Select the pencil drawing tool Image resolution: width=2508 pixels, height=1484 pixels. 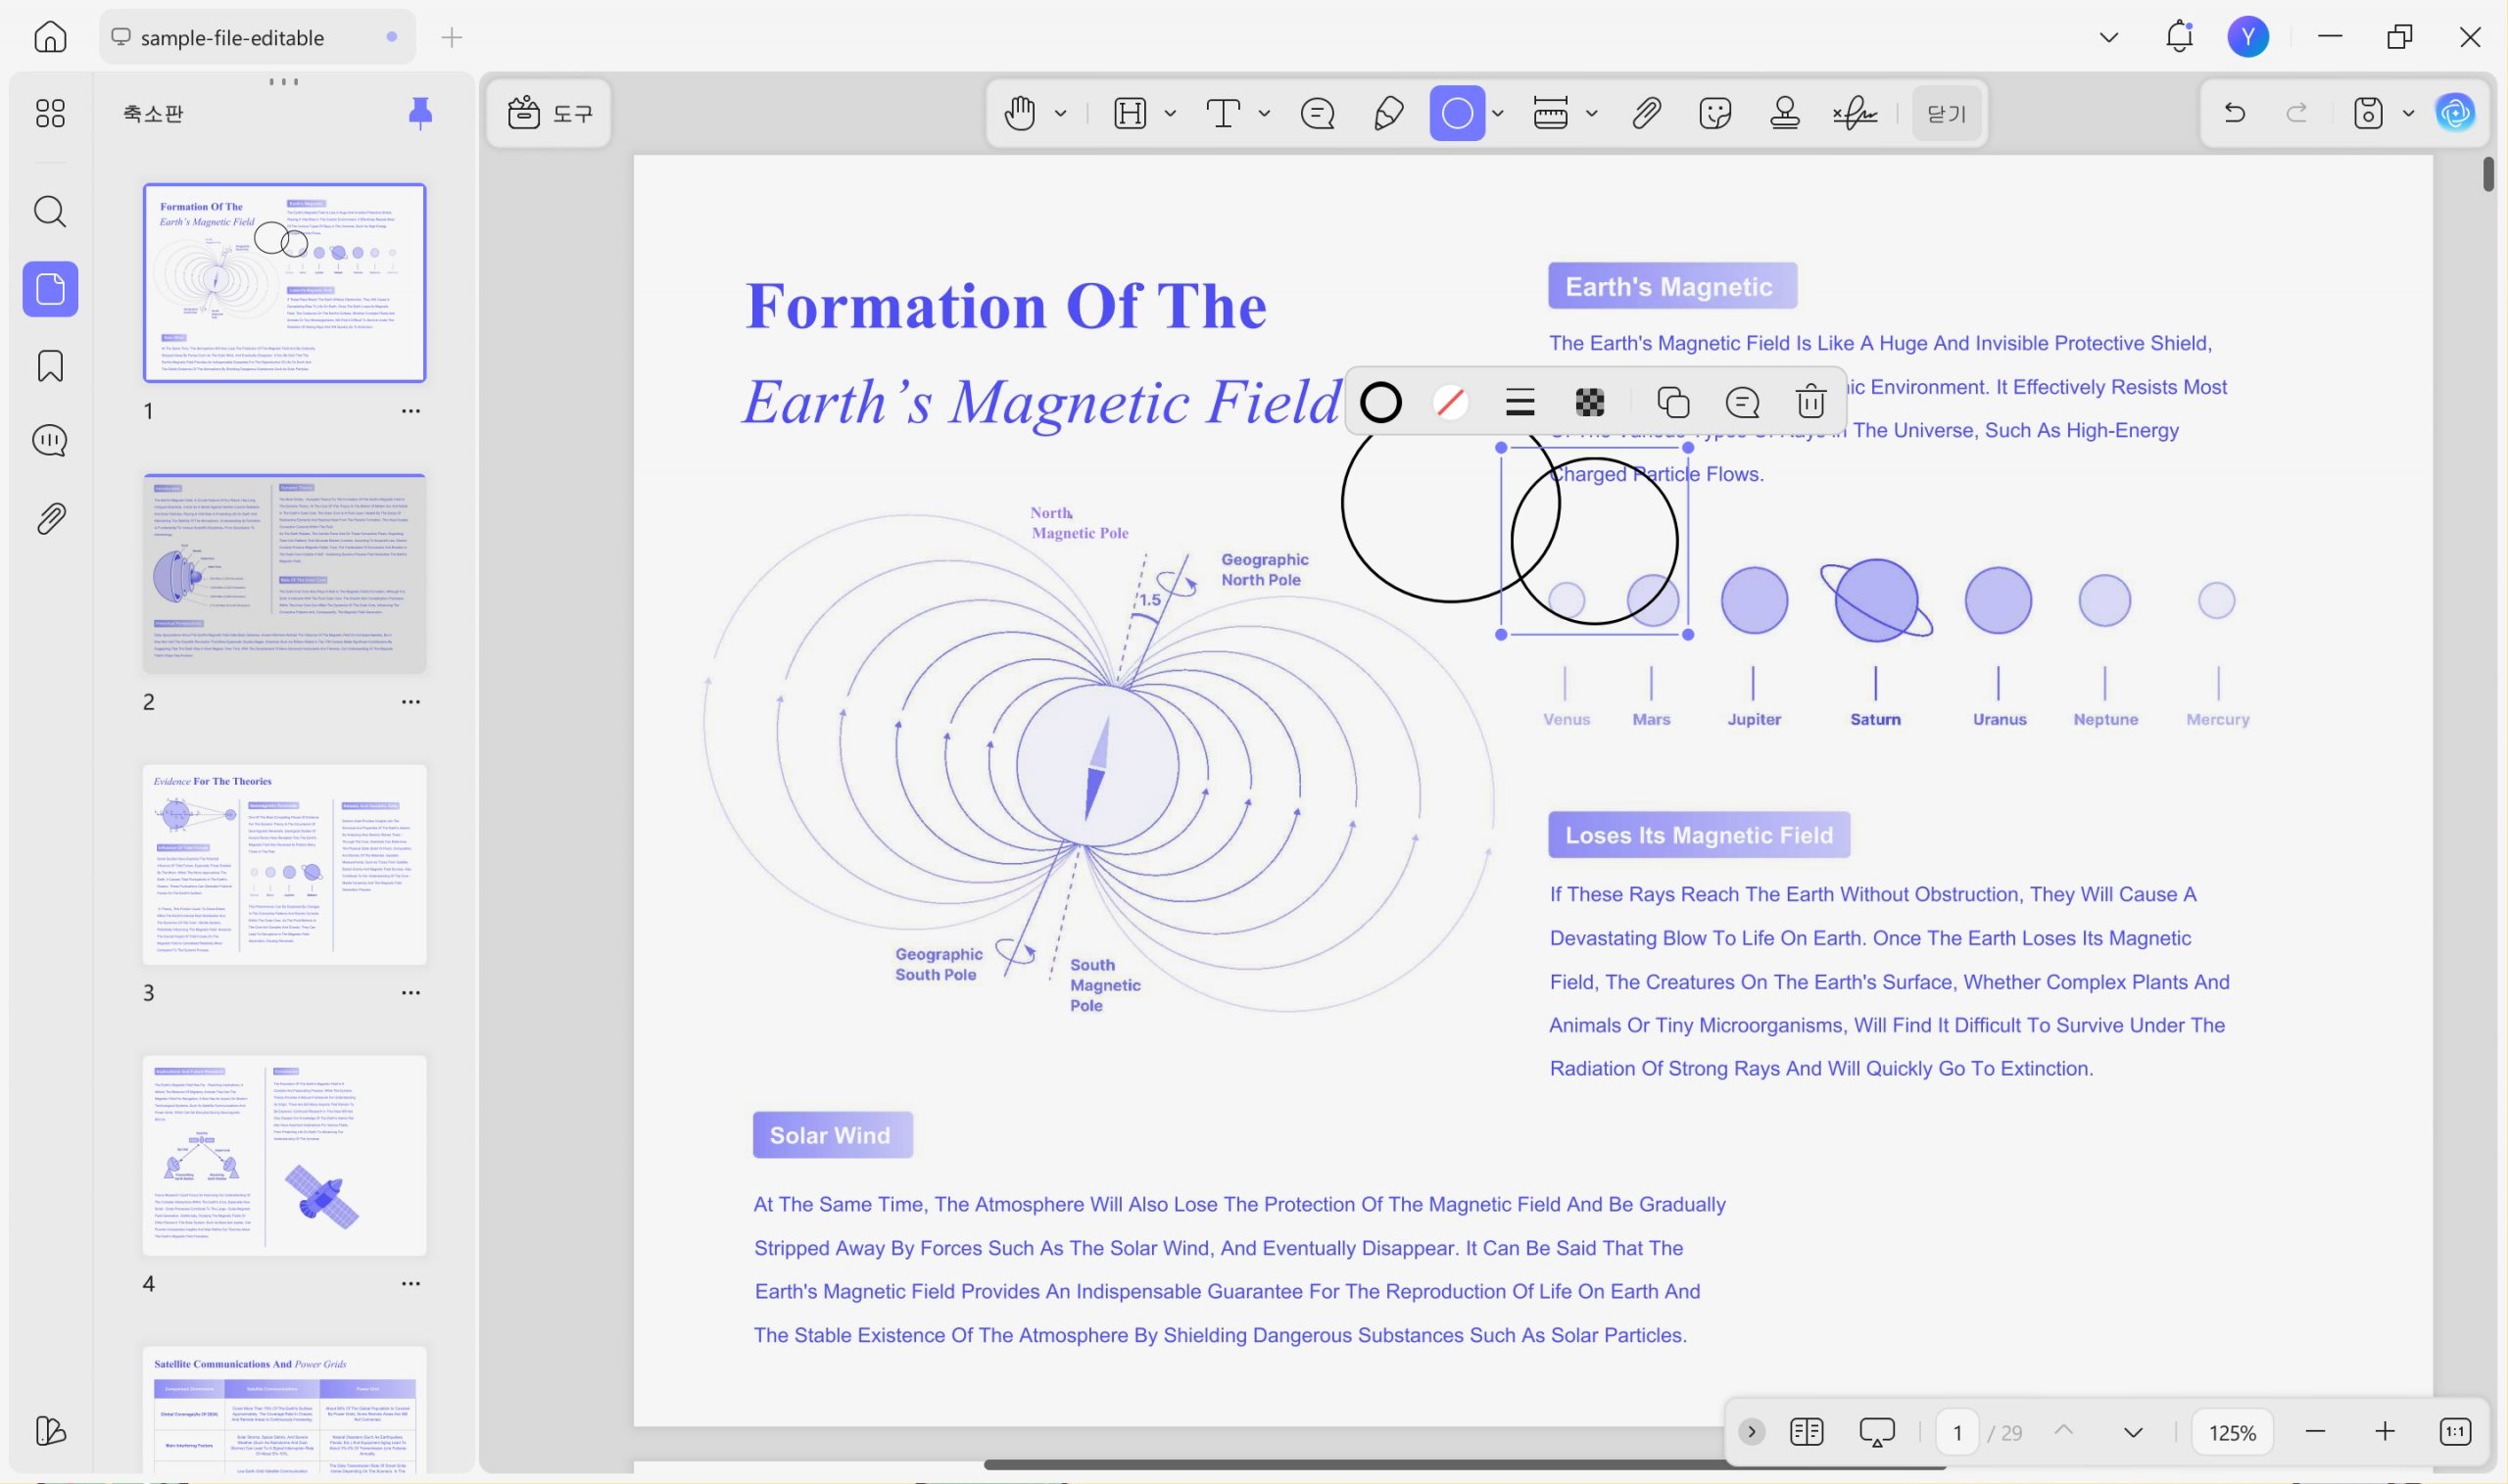point(1388,113)
